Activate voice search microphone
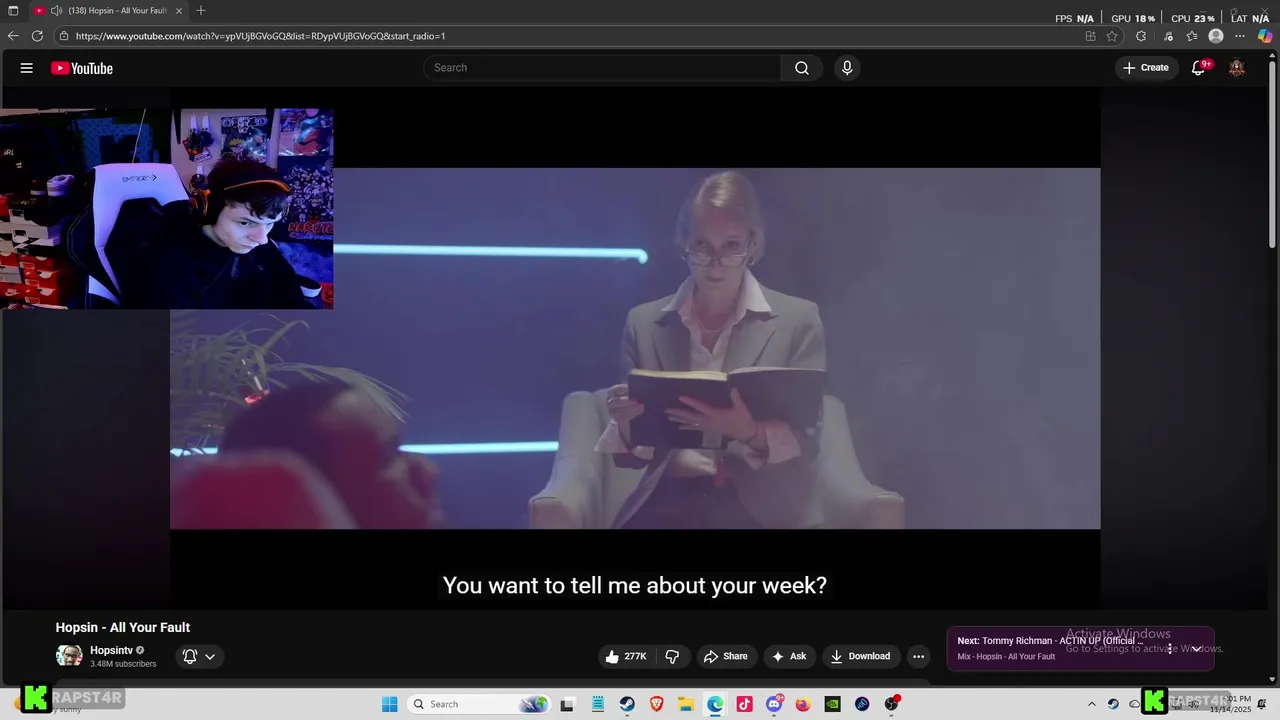 pyautogui.click(x=847, y=68)
